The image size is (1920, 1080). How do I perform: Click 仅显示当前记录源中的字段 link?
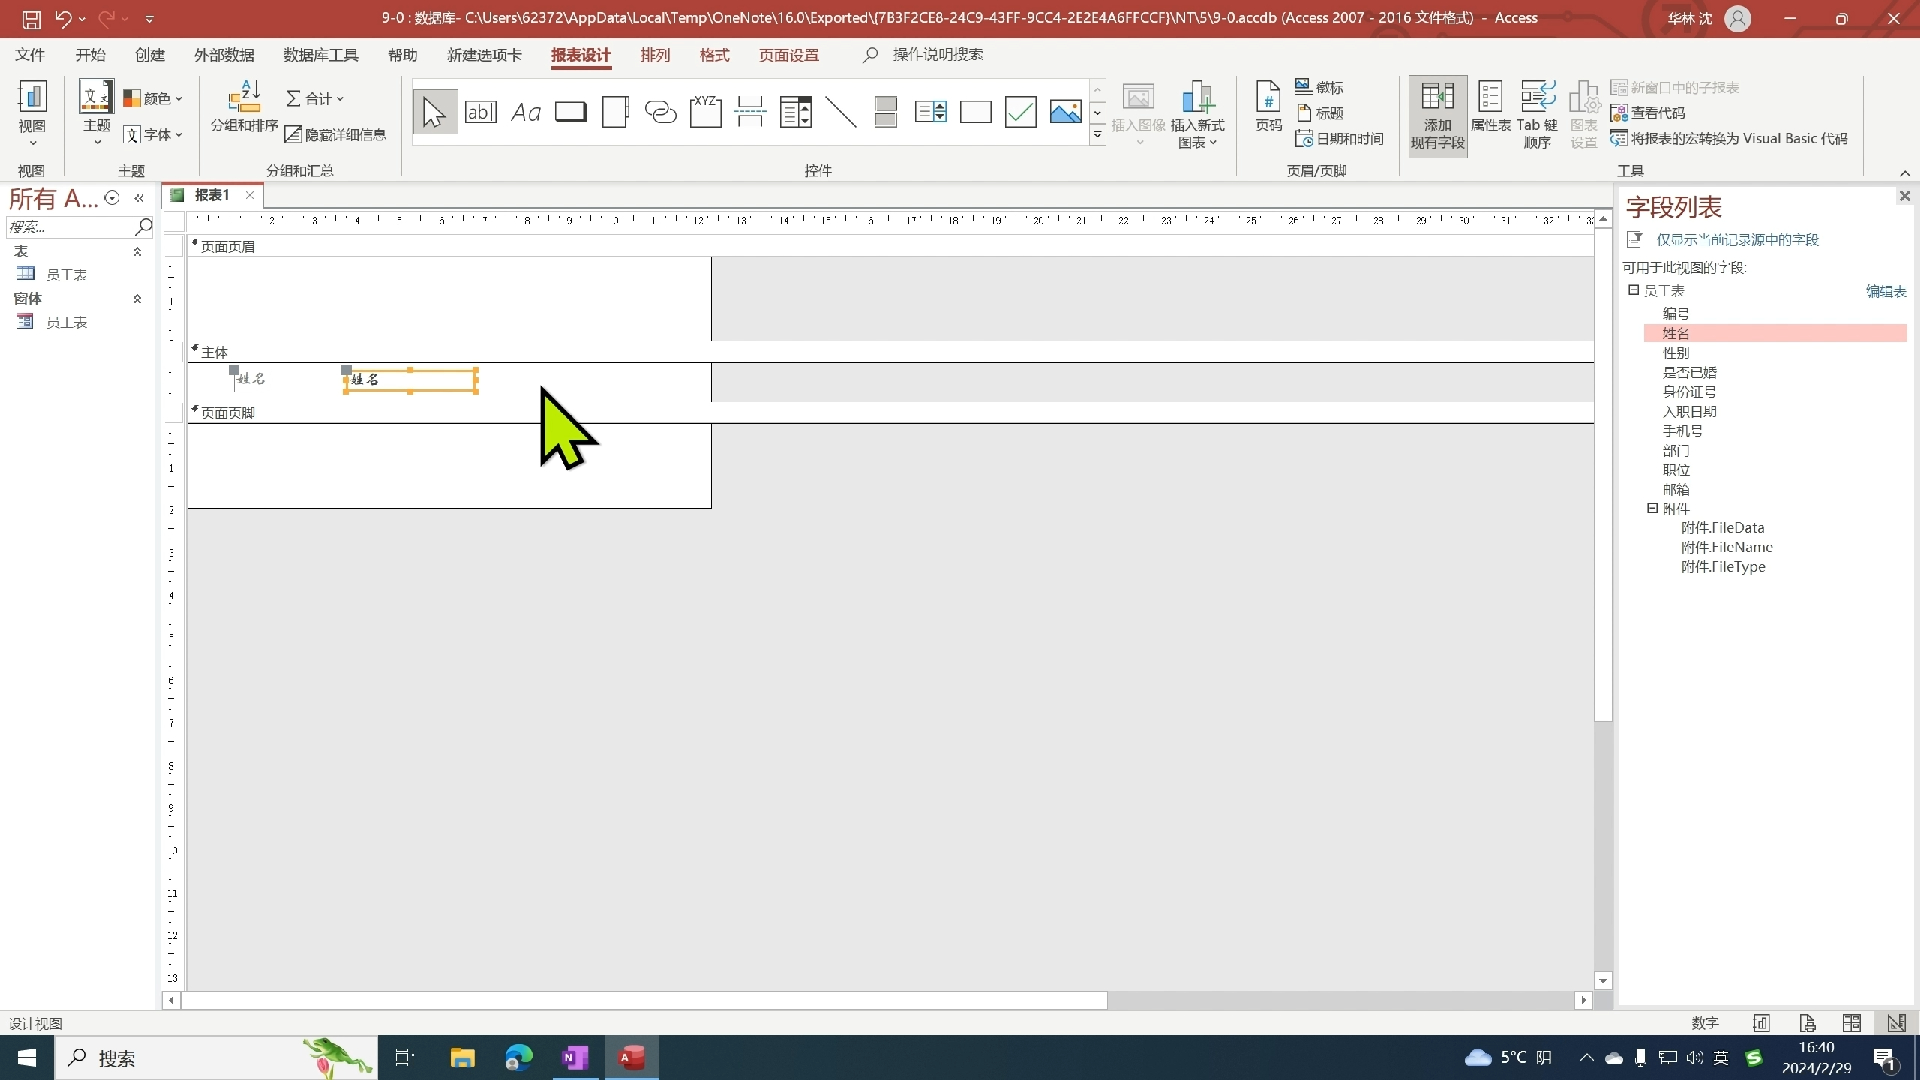[1737, 240]
